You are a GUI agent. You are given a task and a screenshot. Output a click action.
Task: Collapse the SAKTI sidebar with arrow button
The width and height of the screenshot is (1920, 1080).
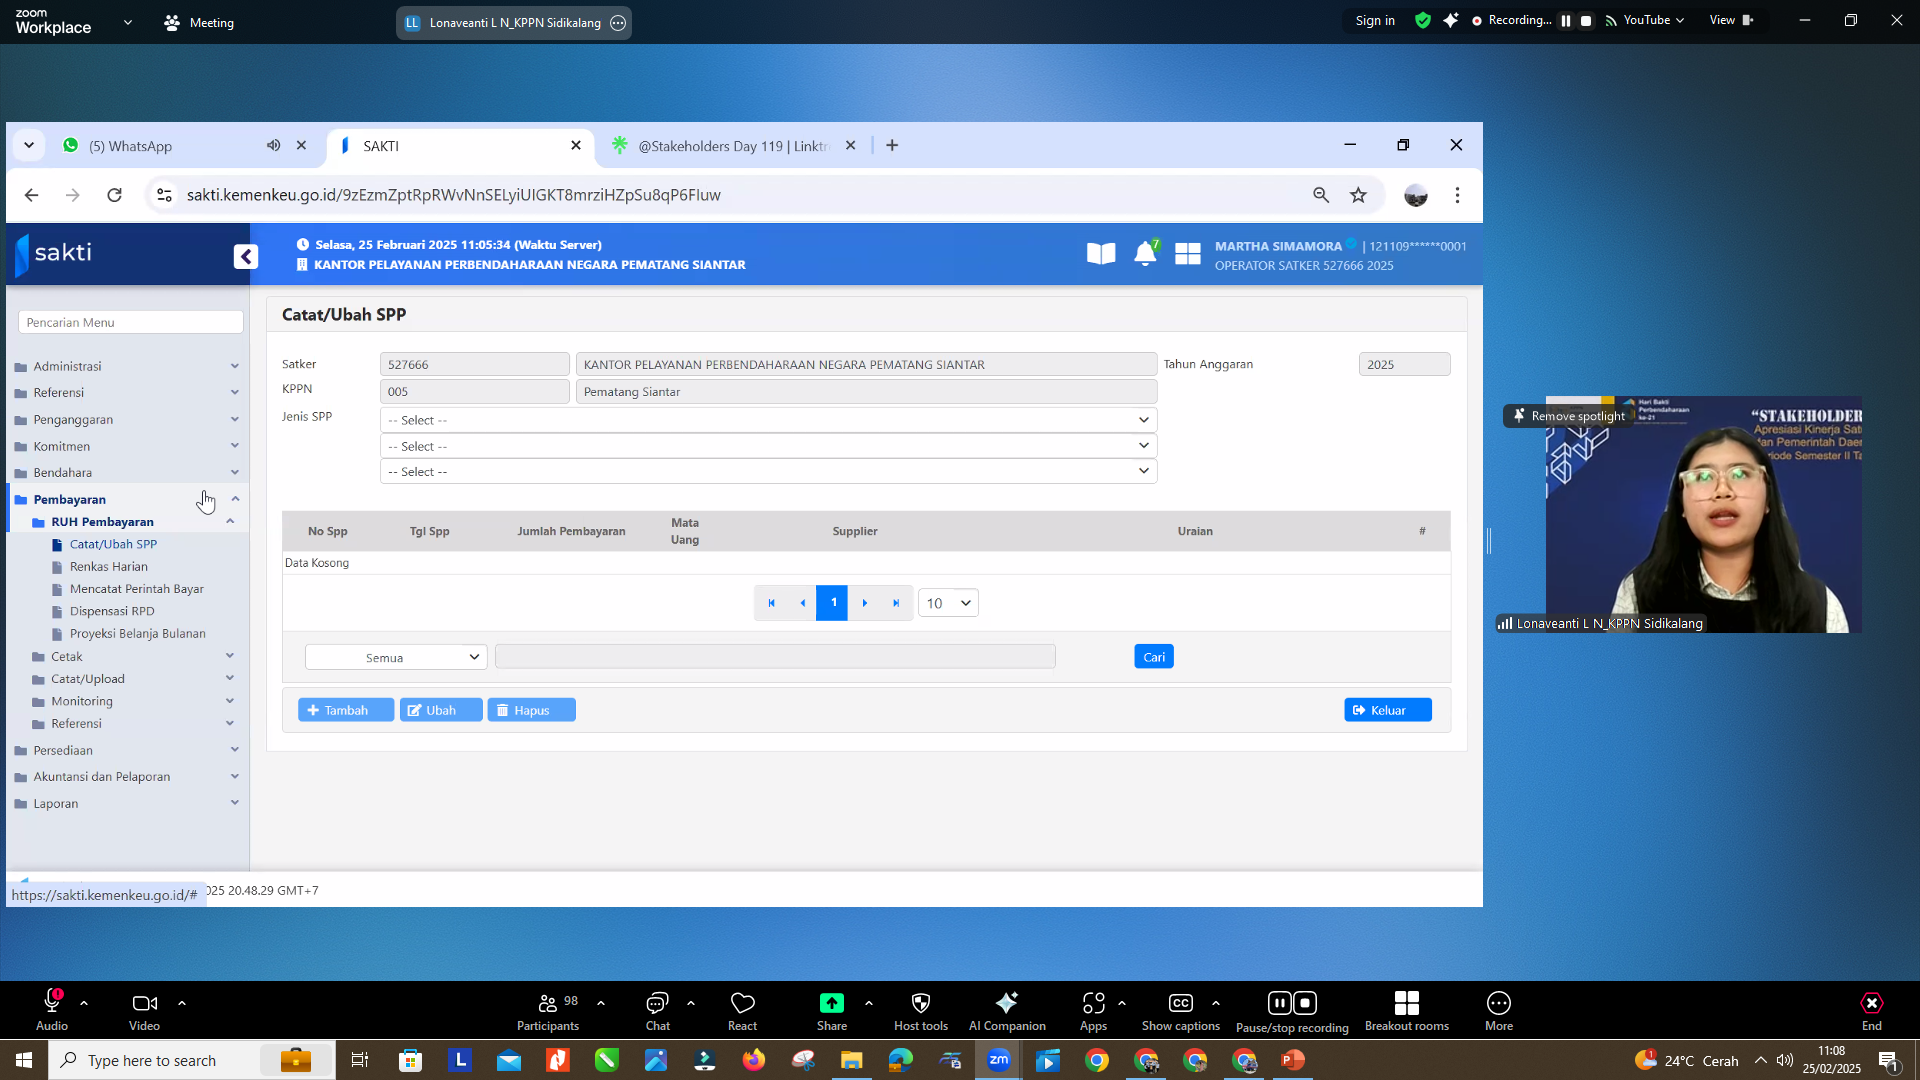point(246,257)
